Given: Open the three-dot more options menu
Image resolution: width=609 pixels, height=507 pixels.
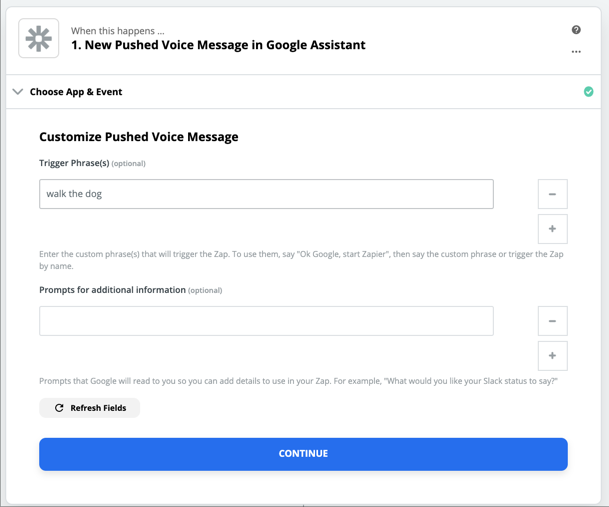Looking at the screenshot, I should 576,52.
